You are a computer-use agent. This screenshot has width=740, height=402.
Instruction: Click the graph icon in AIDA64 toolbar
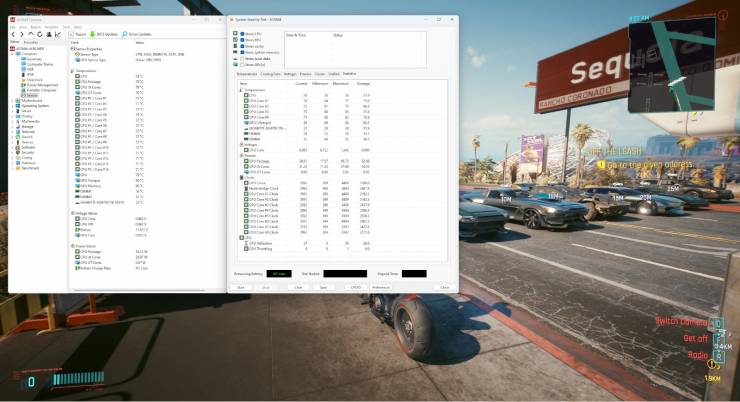pos(58,34)
